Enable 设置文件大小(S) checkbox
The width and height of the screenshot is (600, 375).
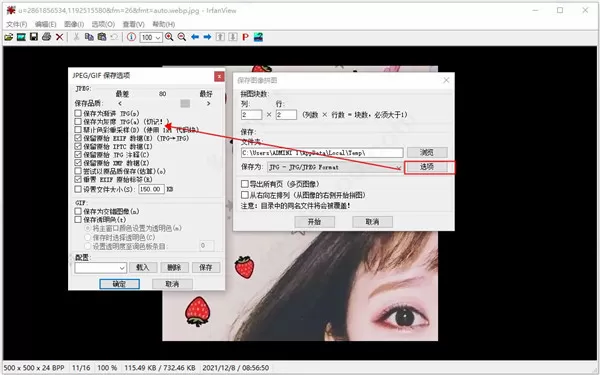click(x=78, y=189)
